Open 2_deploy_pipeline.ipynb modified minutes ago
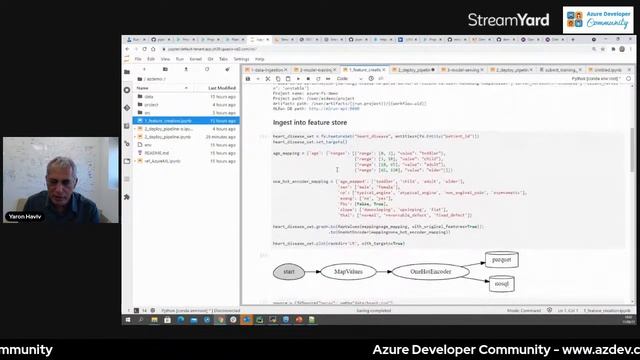This screenshot has width=640, height=360. 187,137
